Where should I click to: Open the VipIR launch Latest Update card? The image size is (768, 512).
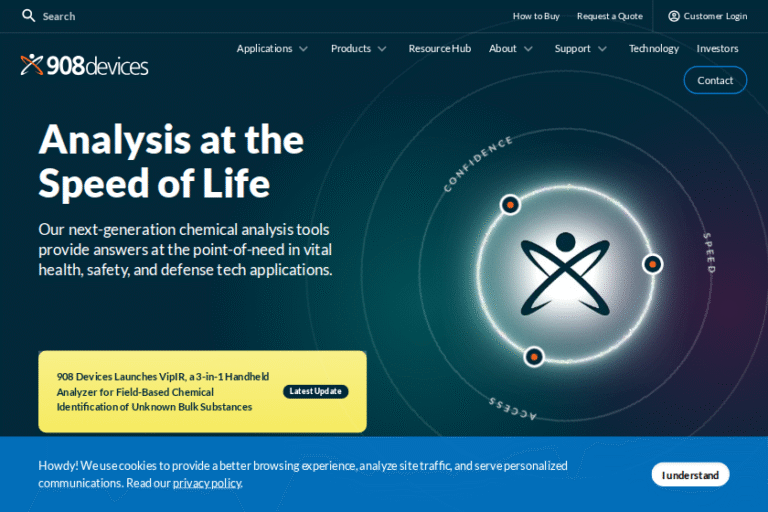point(202,391)
